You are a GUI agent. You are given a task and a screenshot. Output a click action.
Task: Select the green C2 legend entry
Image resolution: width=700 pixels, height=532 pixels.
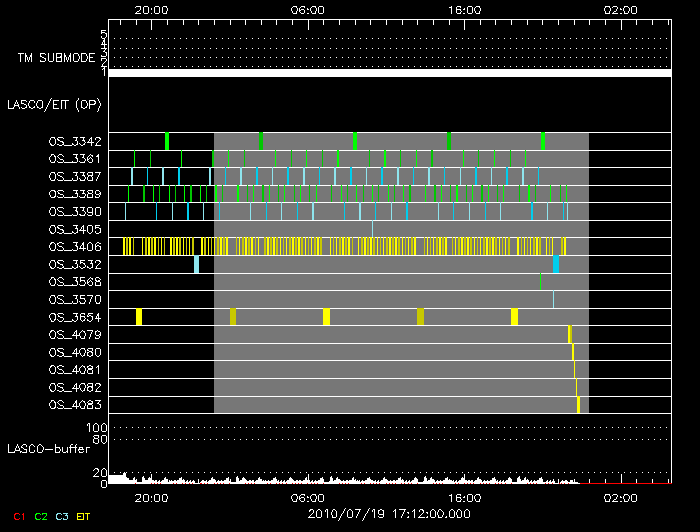[x=41, y=516]
